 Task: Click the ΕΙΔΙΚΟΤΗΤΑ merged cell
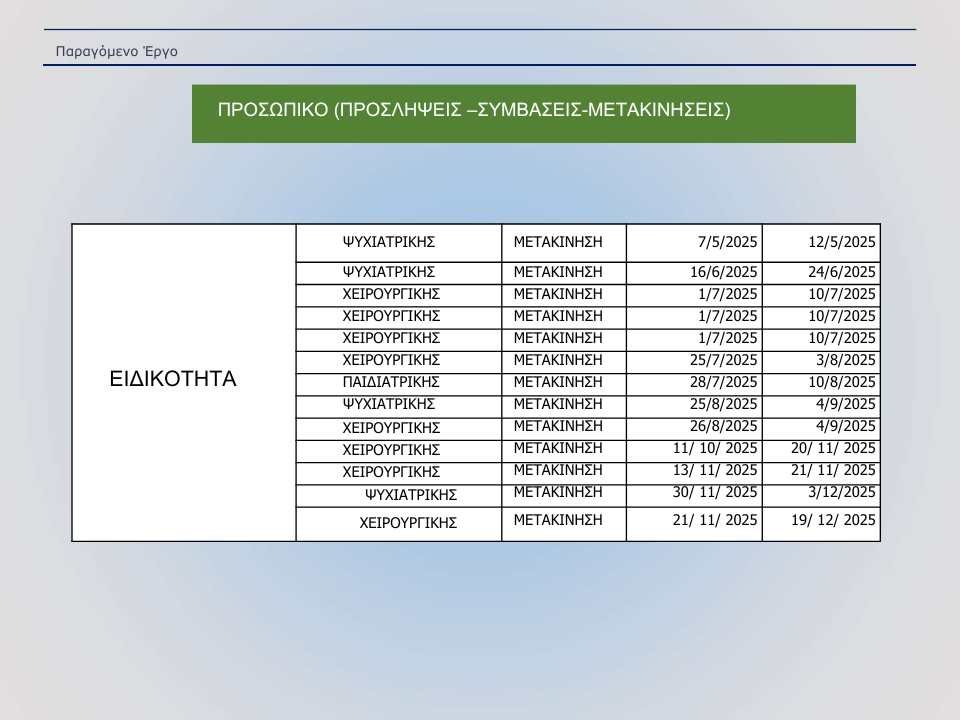click(183, 381)
